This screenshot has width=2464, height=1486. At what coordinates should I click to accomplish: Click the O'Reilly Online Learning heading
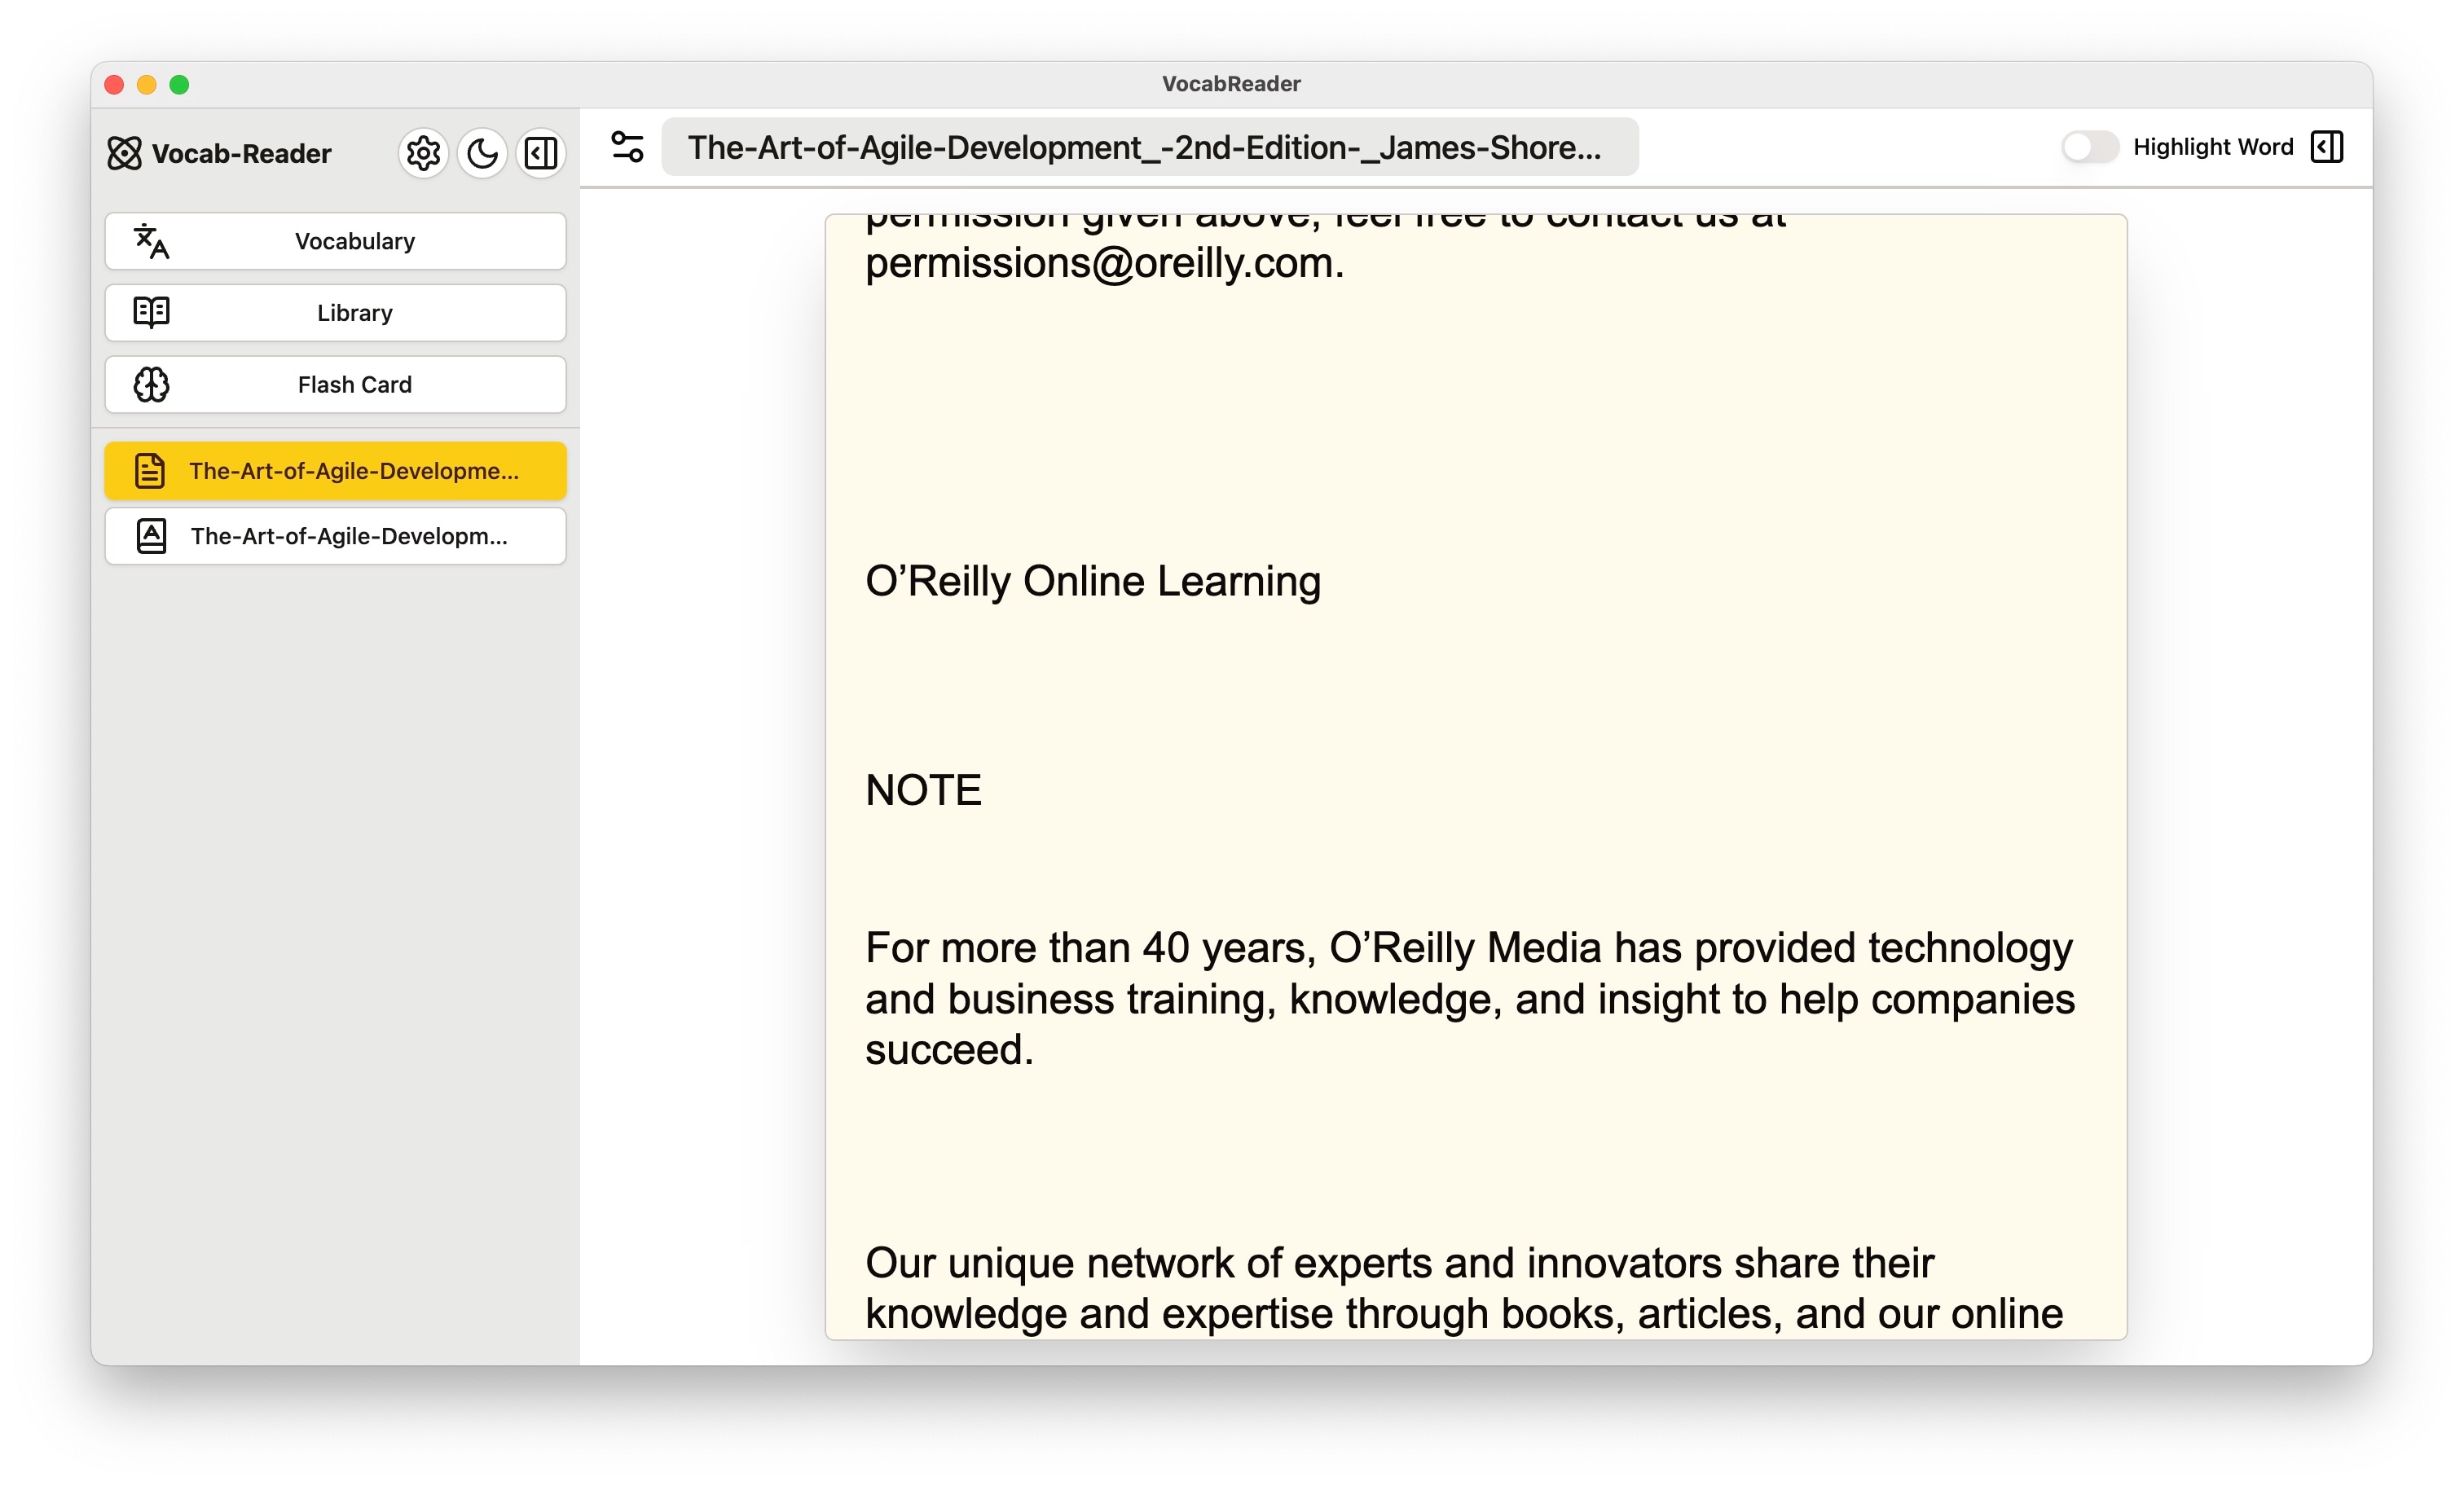1093,581
